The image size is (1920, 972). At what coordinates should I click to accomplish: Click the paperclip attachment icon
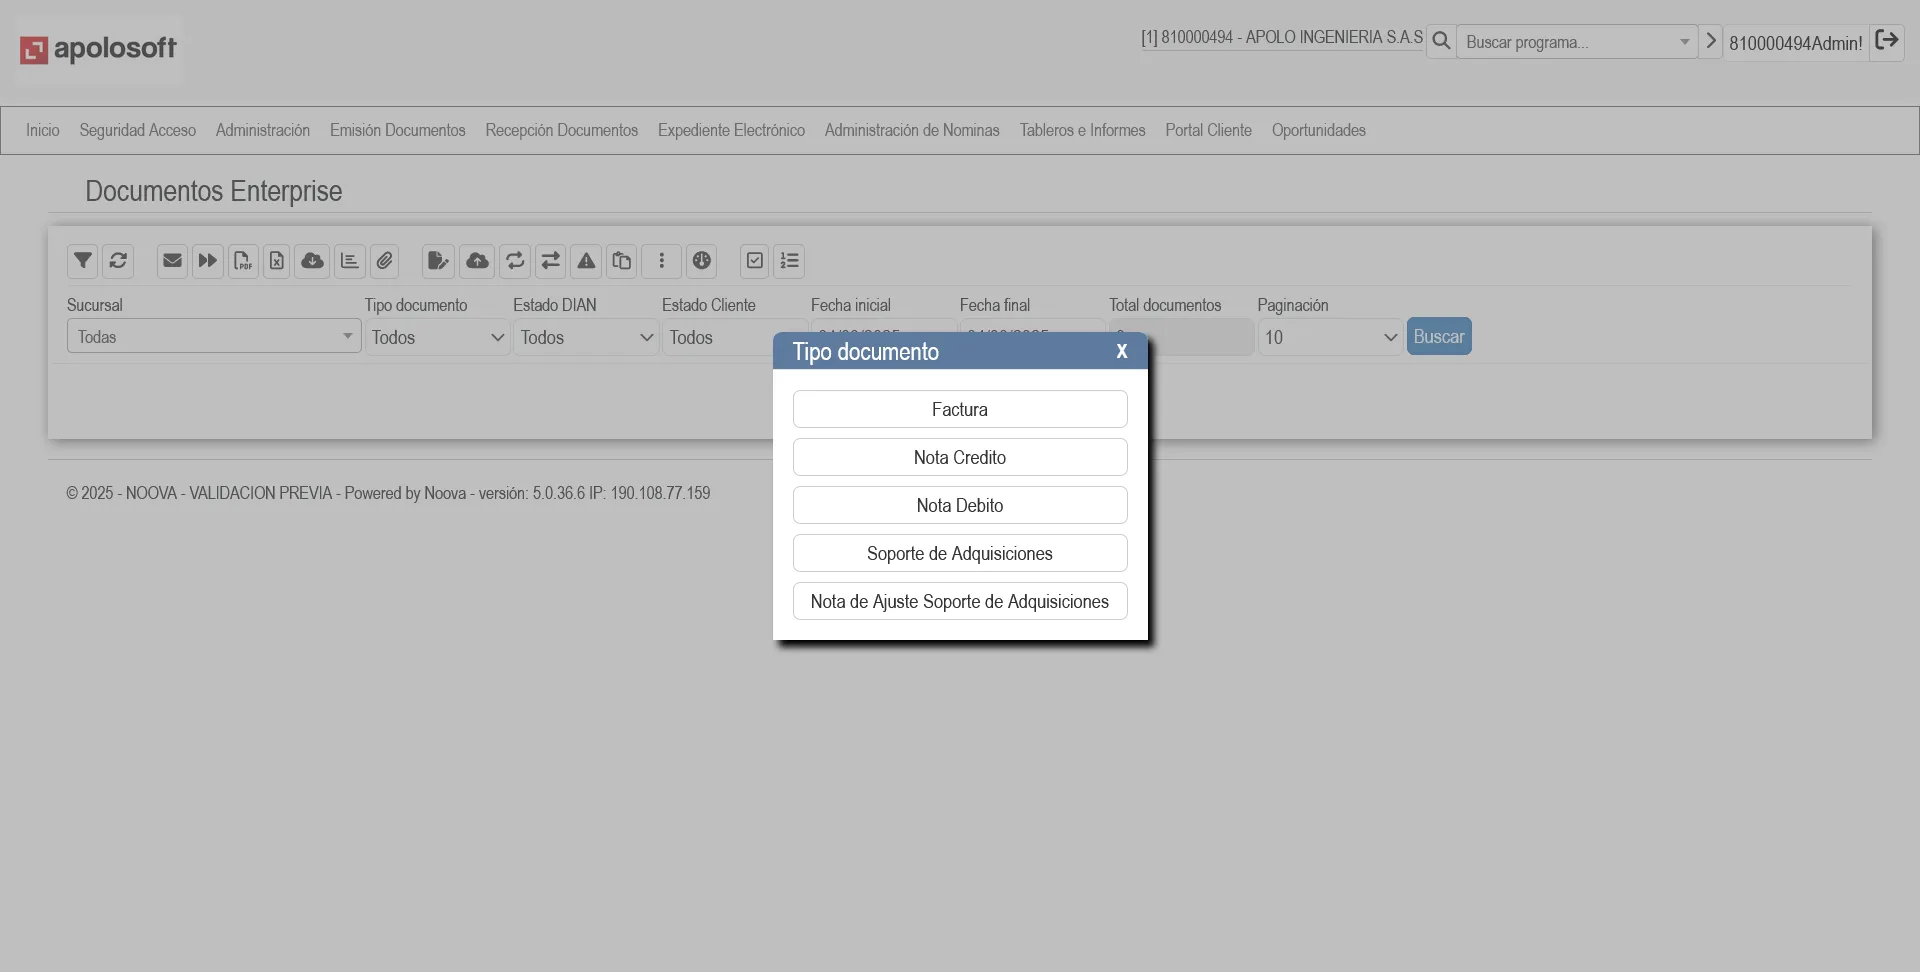(x=384, y=261)
